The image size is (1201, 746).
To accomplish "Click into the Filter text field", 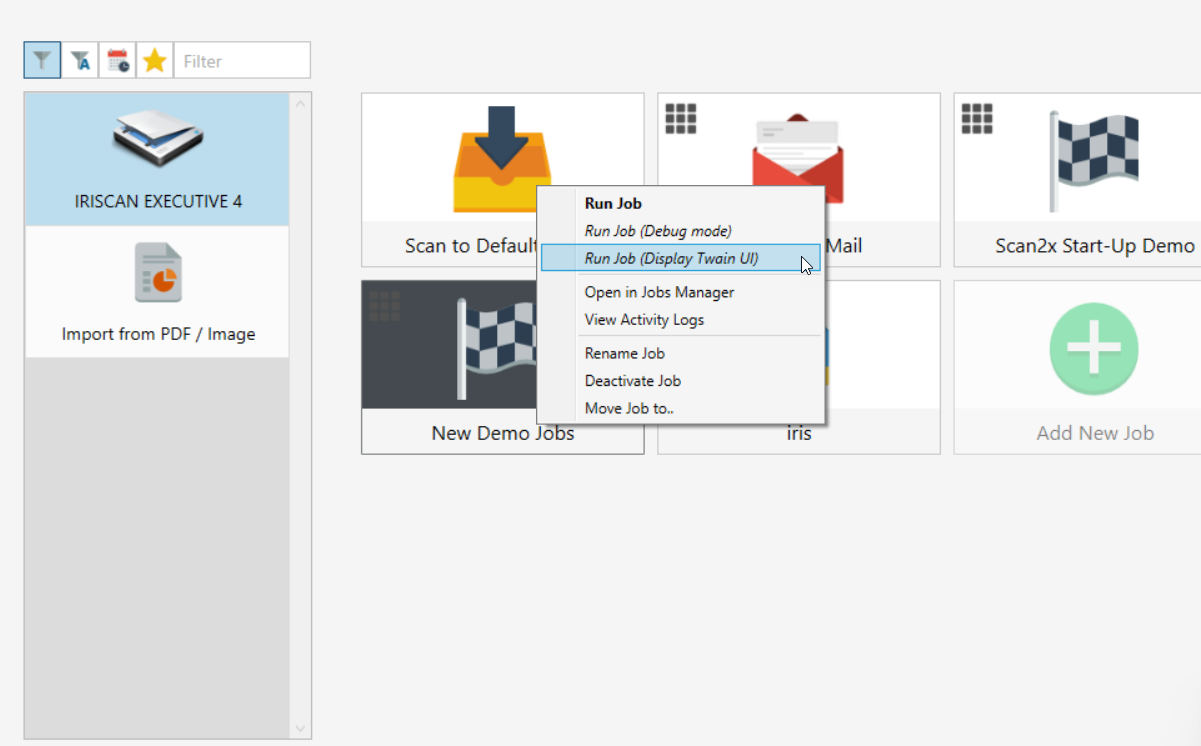I will coord(242,61).
